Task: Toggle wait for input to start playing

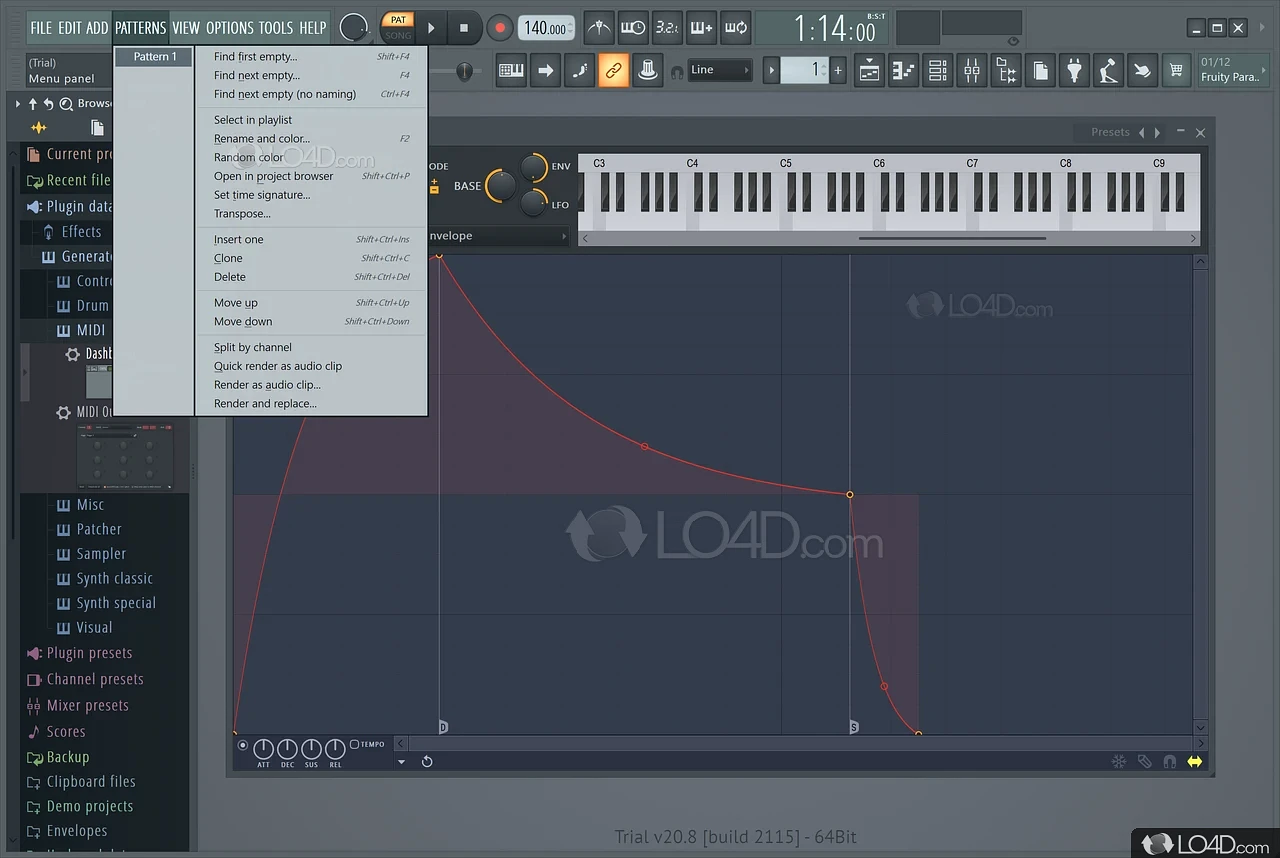Action: [x=632, y=28]
